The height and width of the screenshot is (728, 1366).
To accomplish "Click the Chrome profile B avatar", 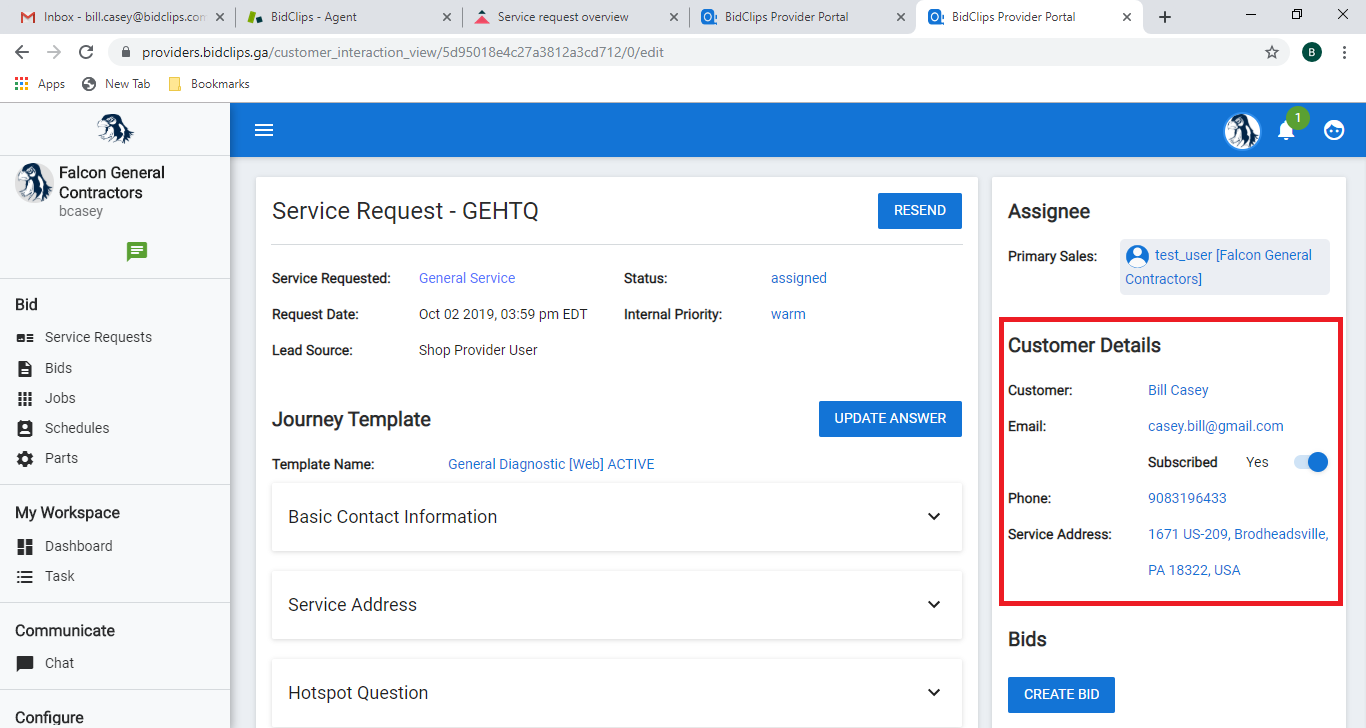I will click(x=1312, y=53).
